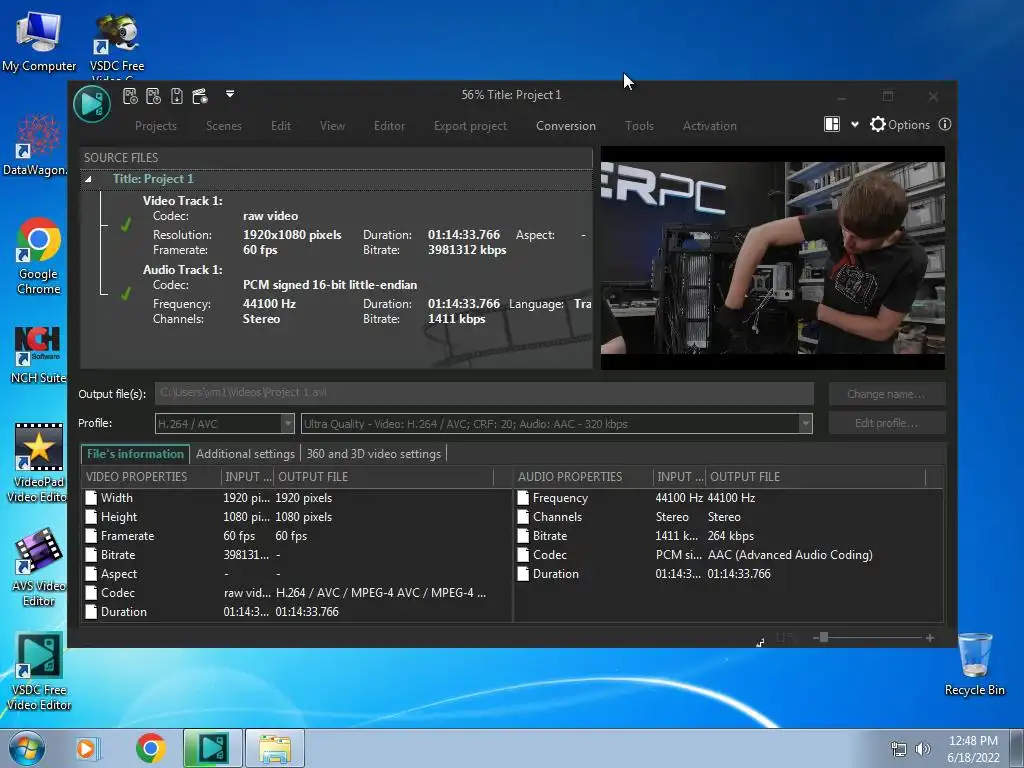1024x768 pixels.
Task: Click the Change name... button
Action: pyautogui.click(x=886, y=394)
